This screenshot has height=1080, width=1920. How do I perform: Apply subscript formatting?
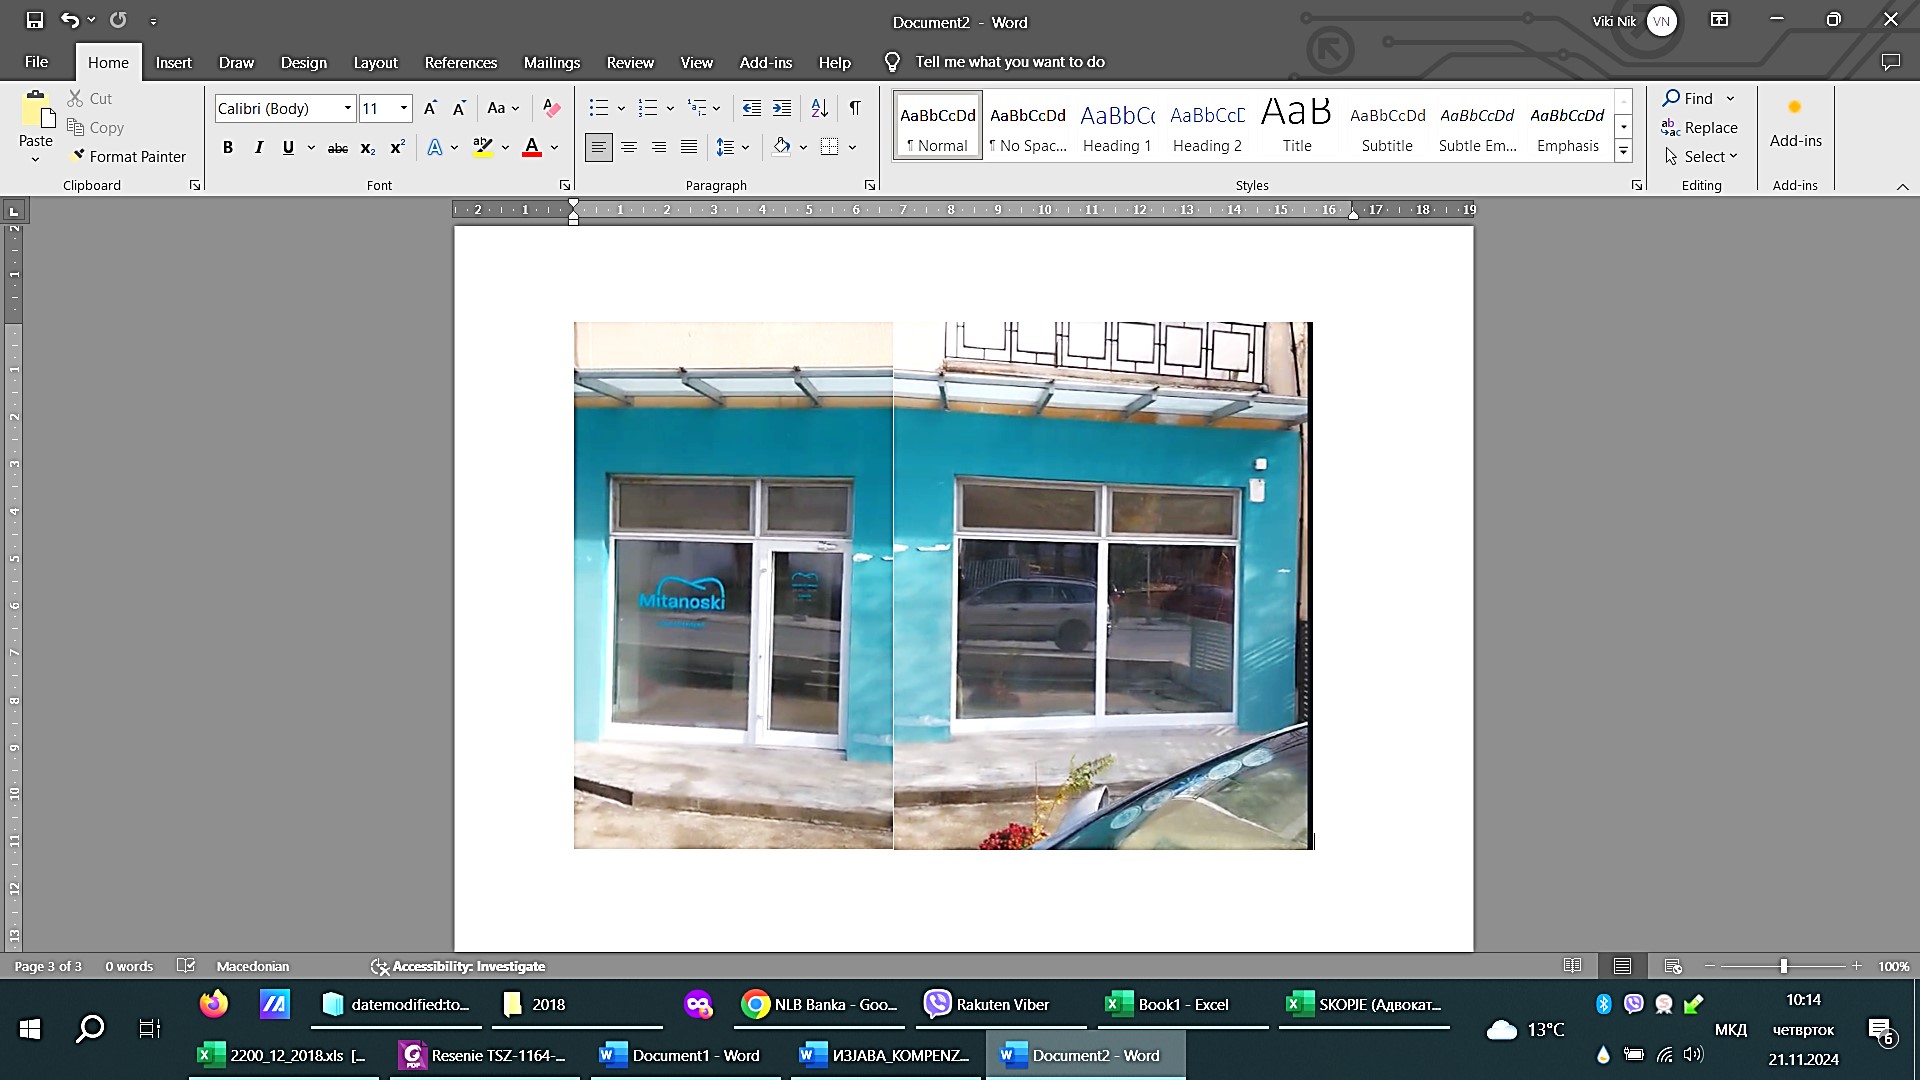click(368, 148)
